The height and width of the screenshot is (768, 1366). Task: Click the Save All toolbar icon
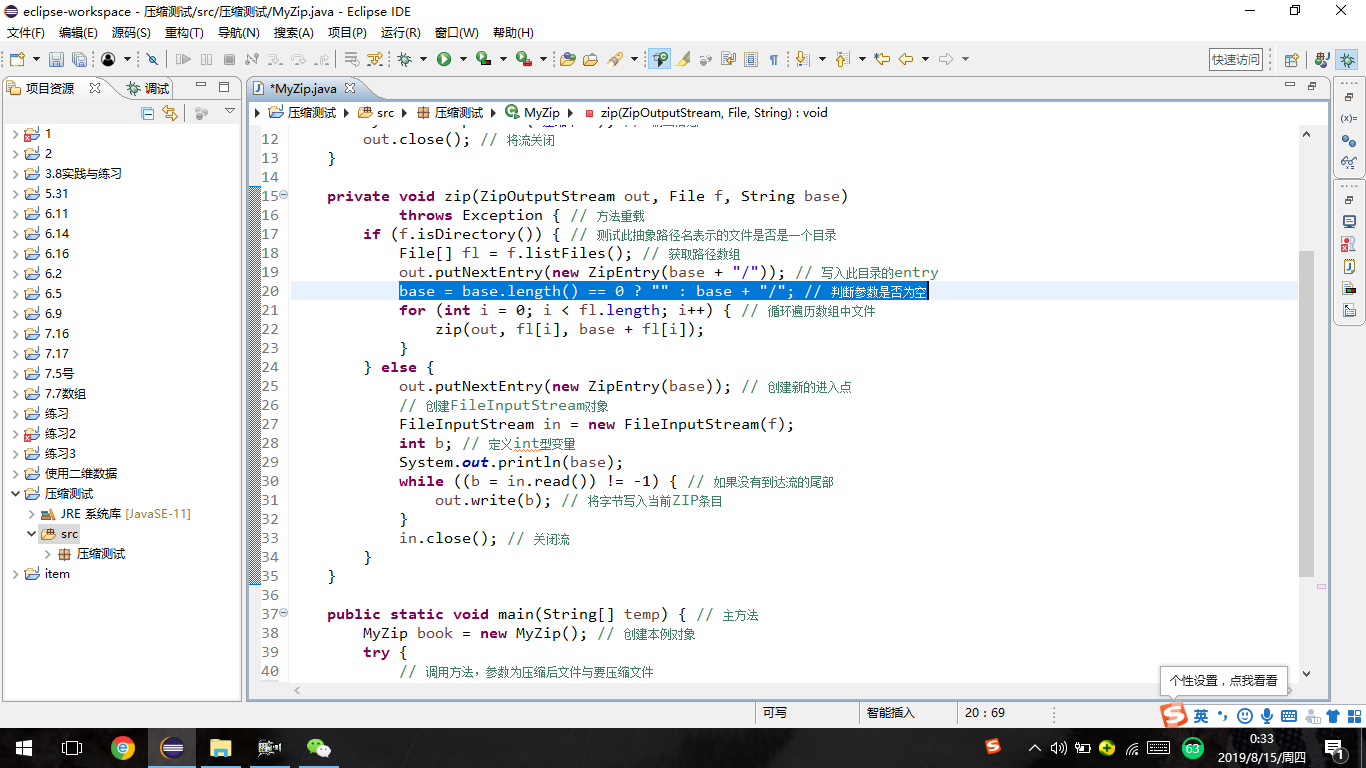click(x=79, y=59)
